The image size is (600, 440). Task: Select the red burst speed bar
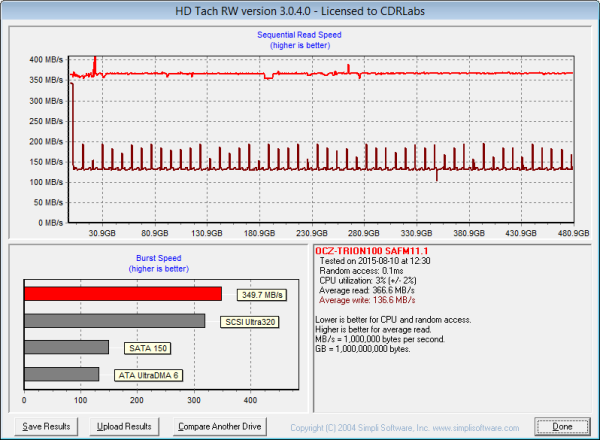point(123,294)
